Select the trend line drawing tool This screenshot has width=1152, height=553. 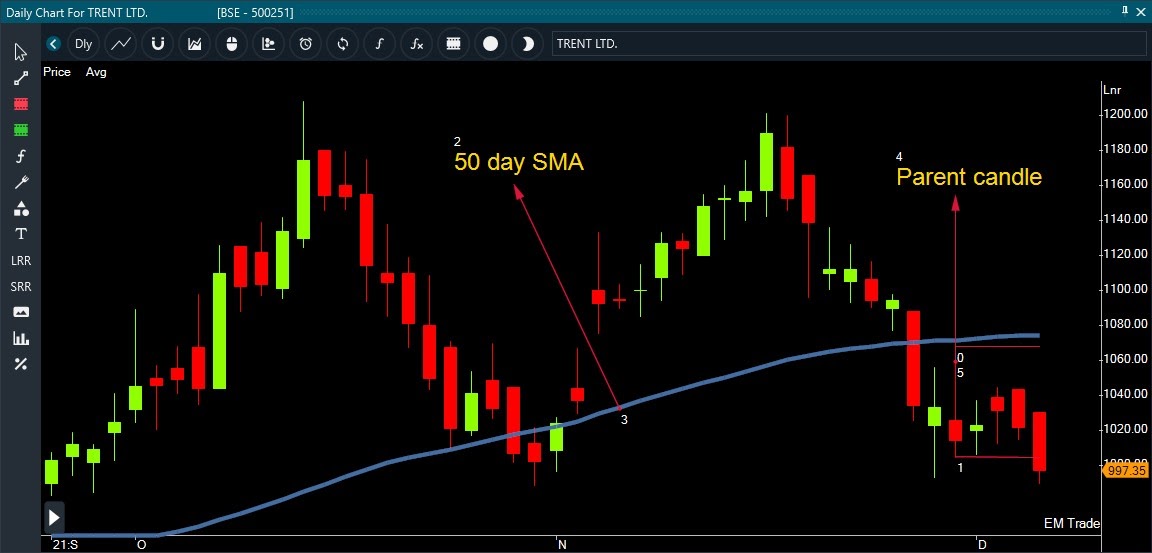[21, 79]
